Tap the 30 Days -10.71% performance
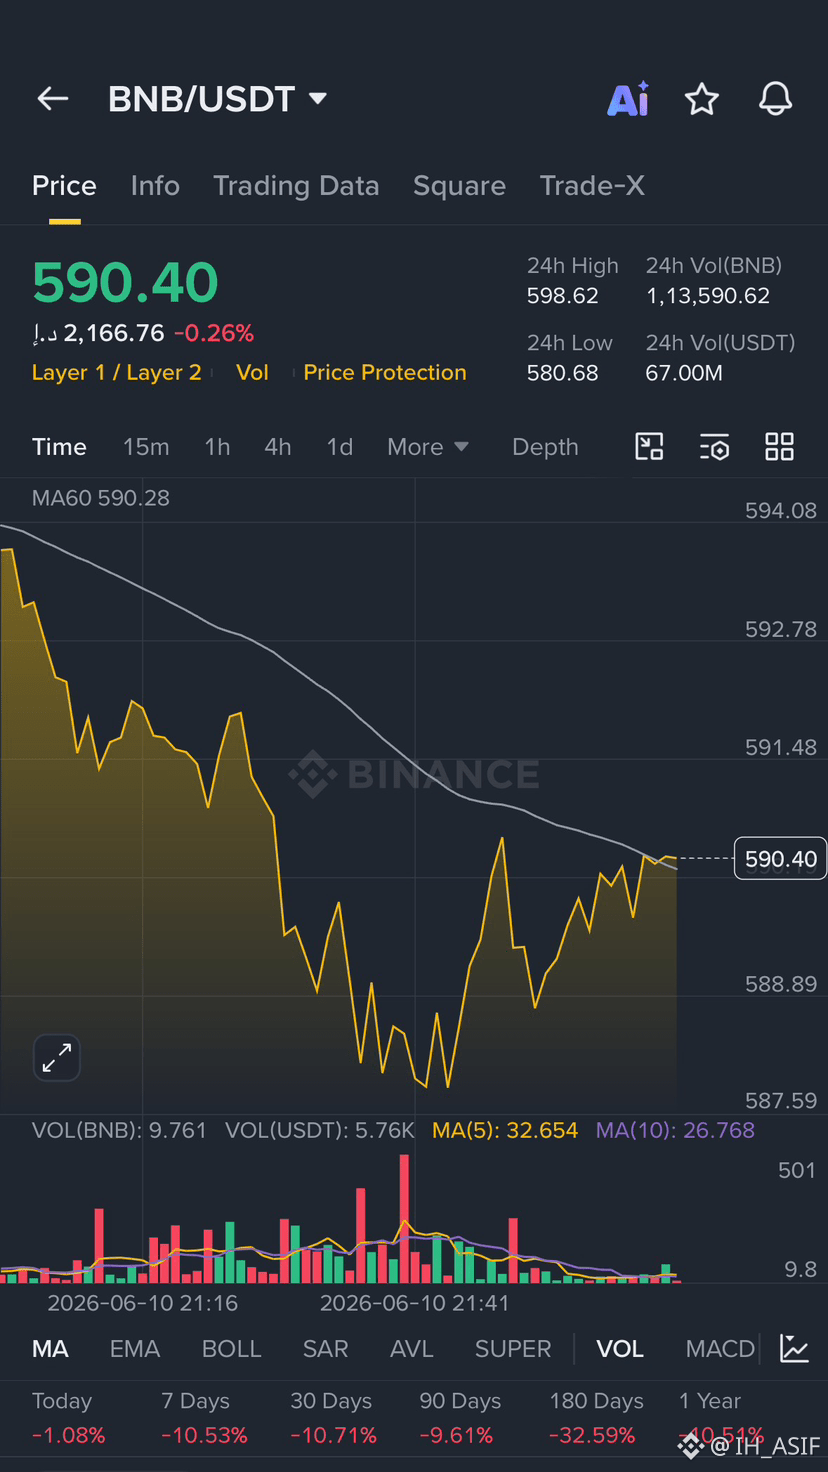 (333, 1419)
